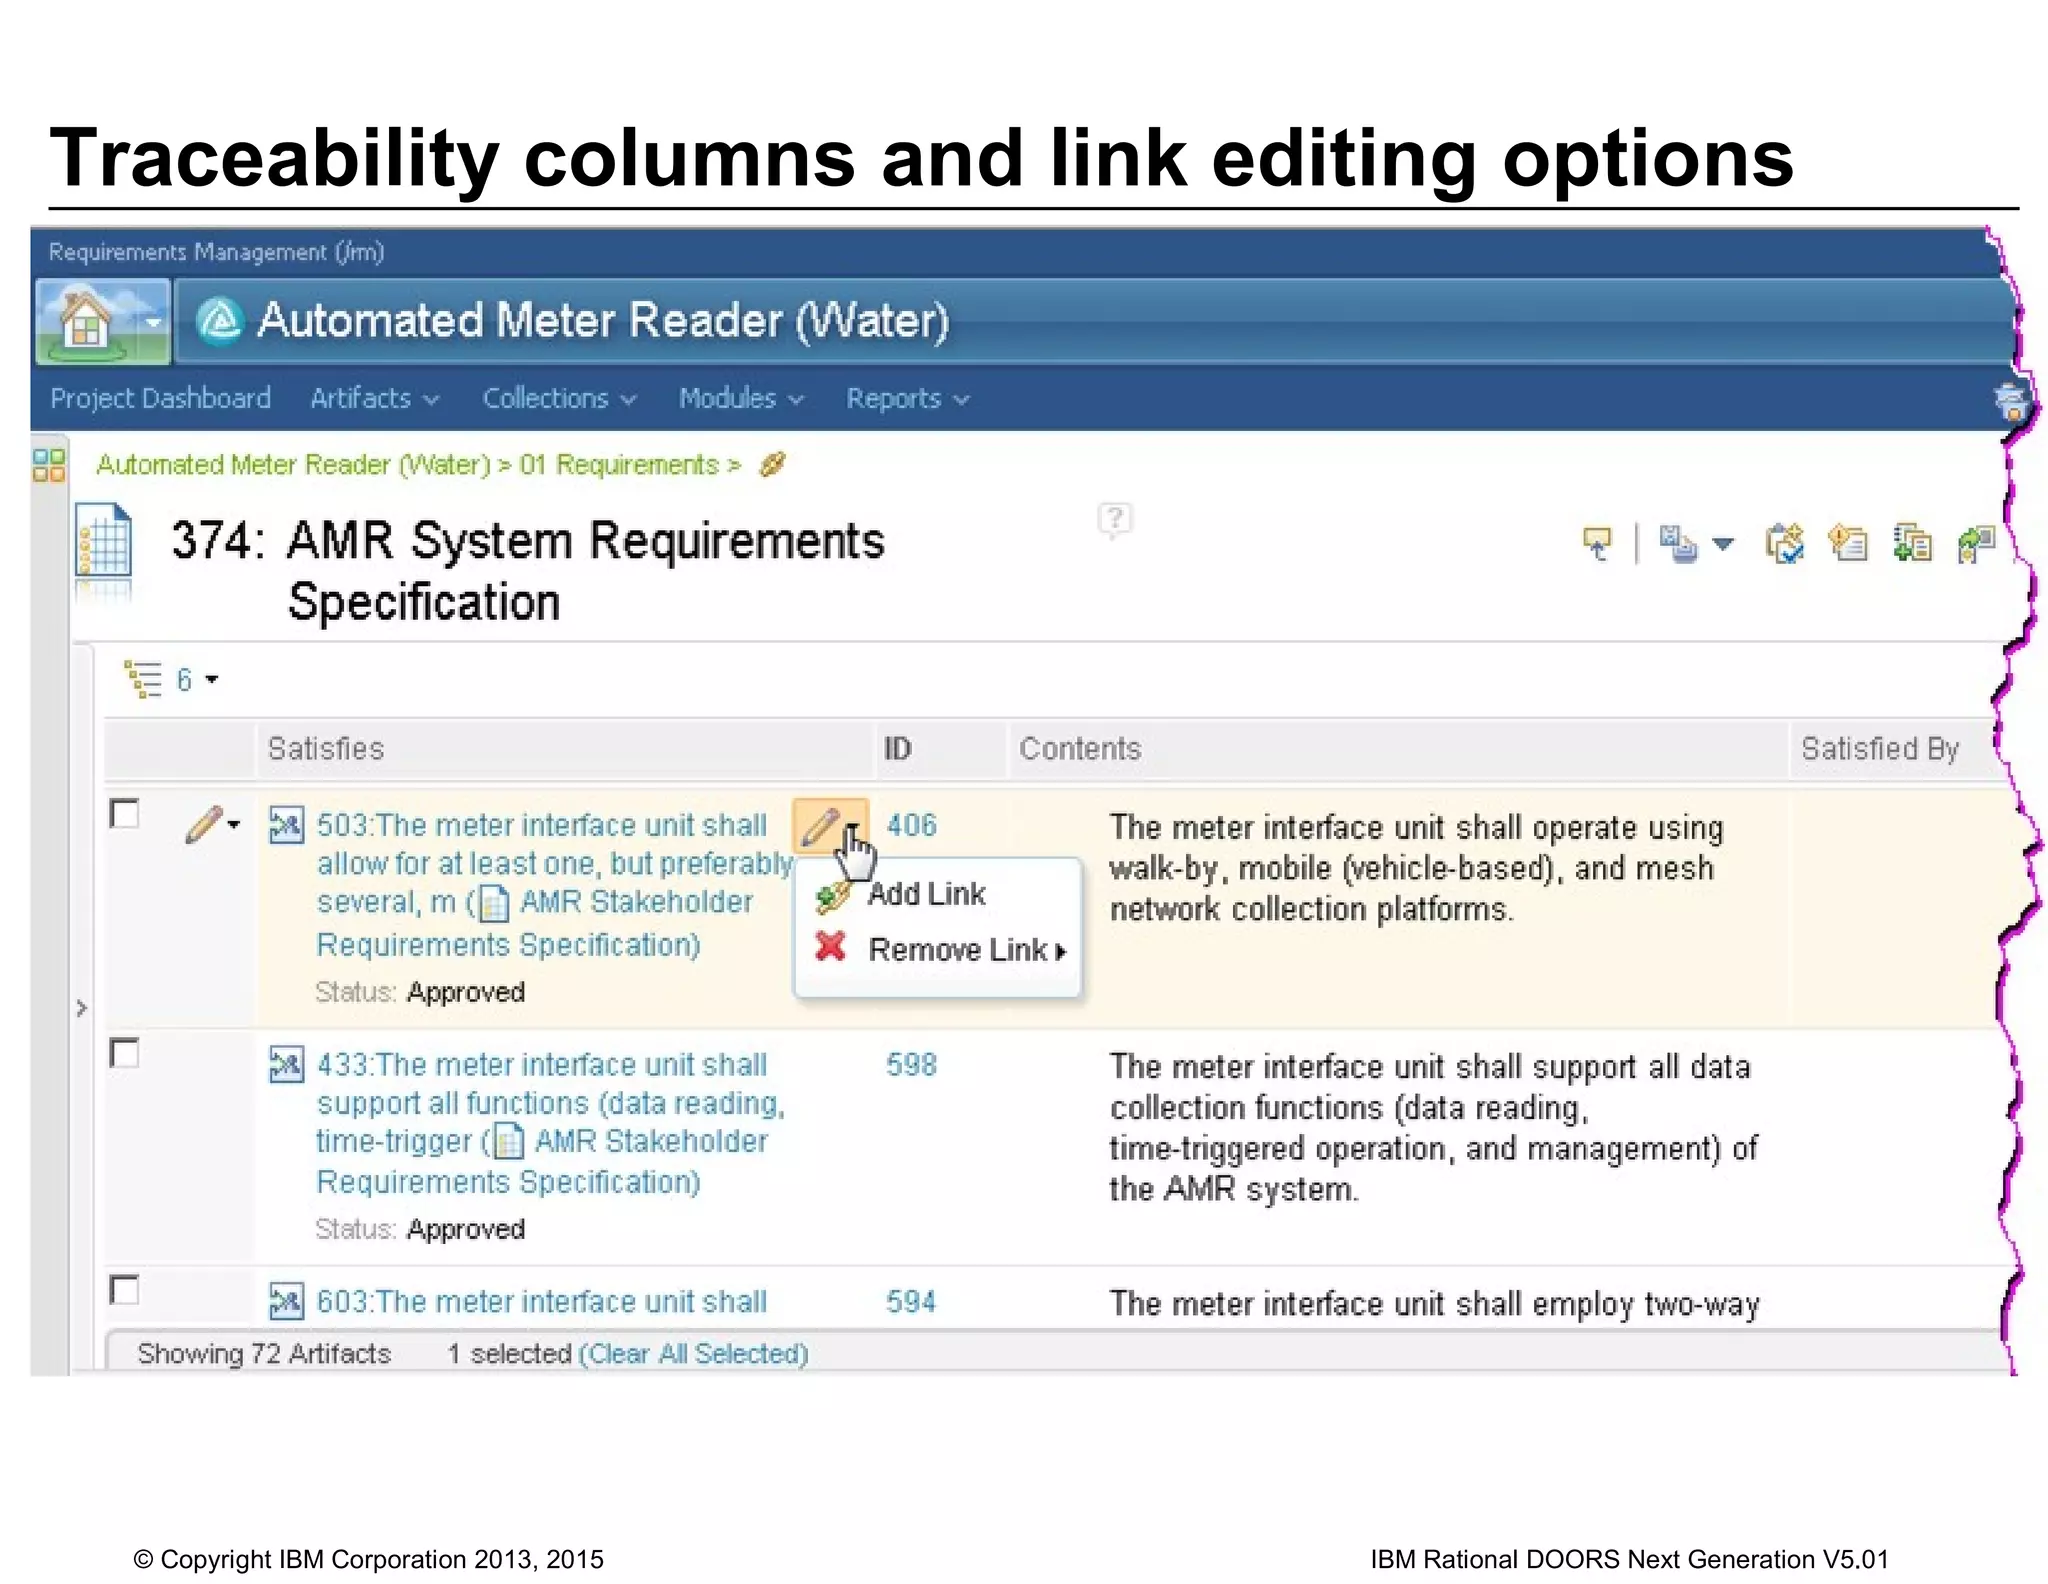Click the module export toolbar icon
The width and height of the screenshot is (2048, 1584).
1678,544
